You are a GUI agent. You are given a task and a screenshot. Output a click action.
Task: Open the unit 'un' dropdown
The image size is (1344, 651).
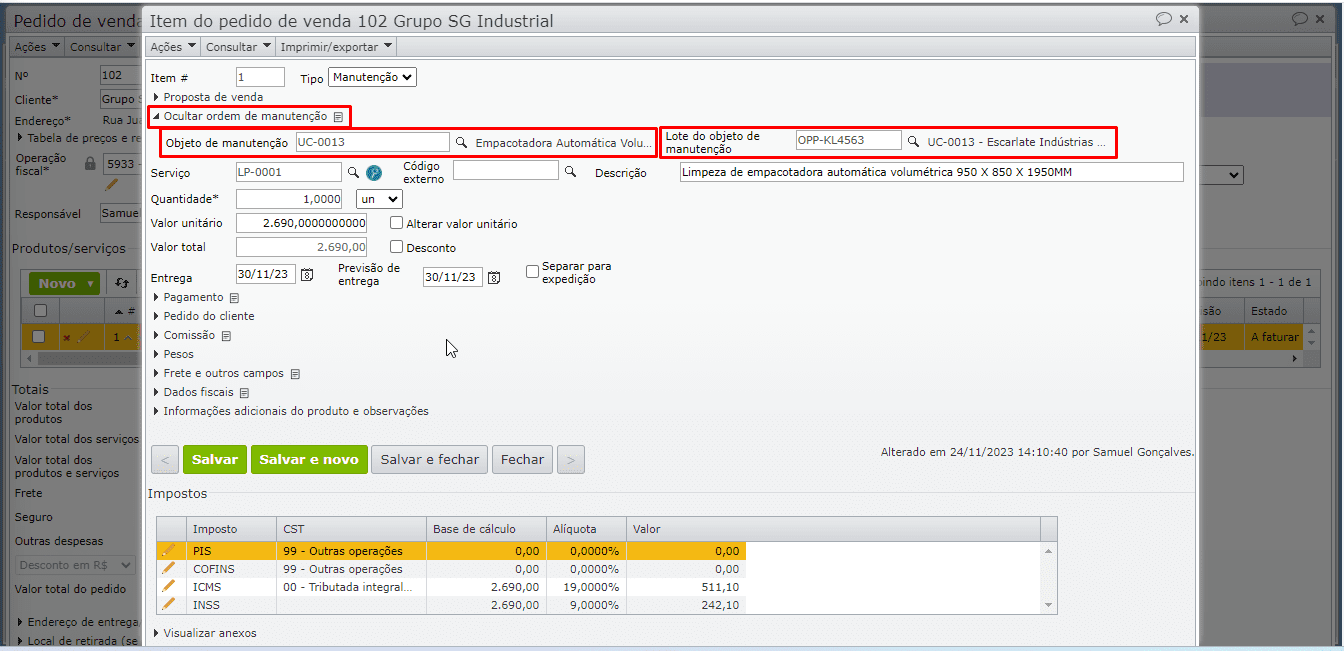379,199
